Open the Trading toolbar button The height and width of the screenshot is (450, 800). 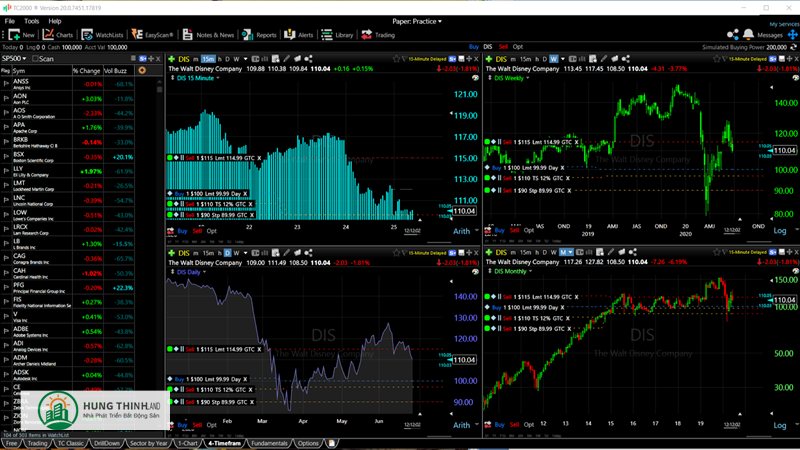pyautogui.click(x=378, y=35)
